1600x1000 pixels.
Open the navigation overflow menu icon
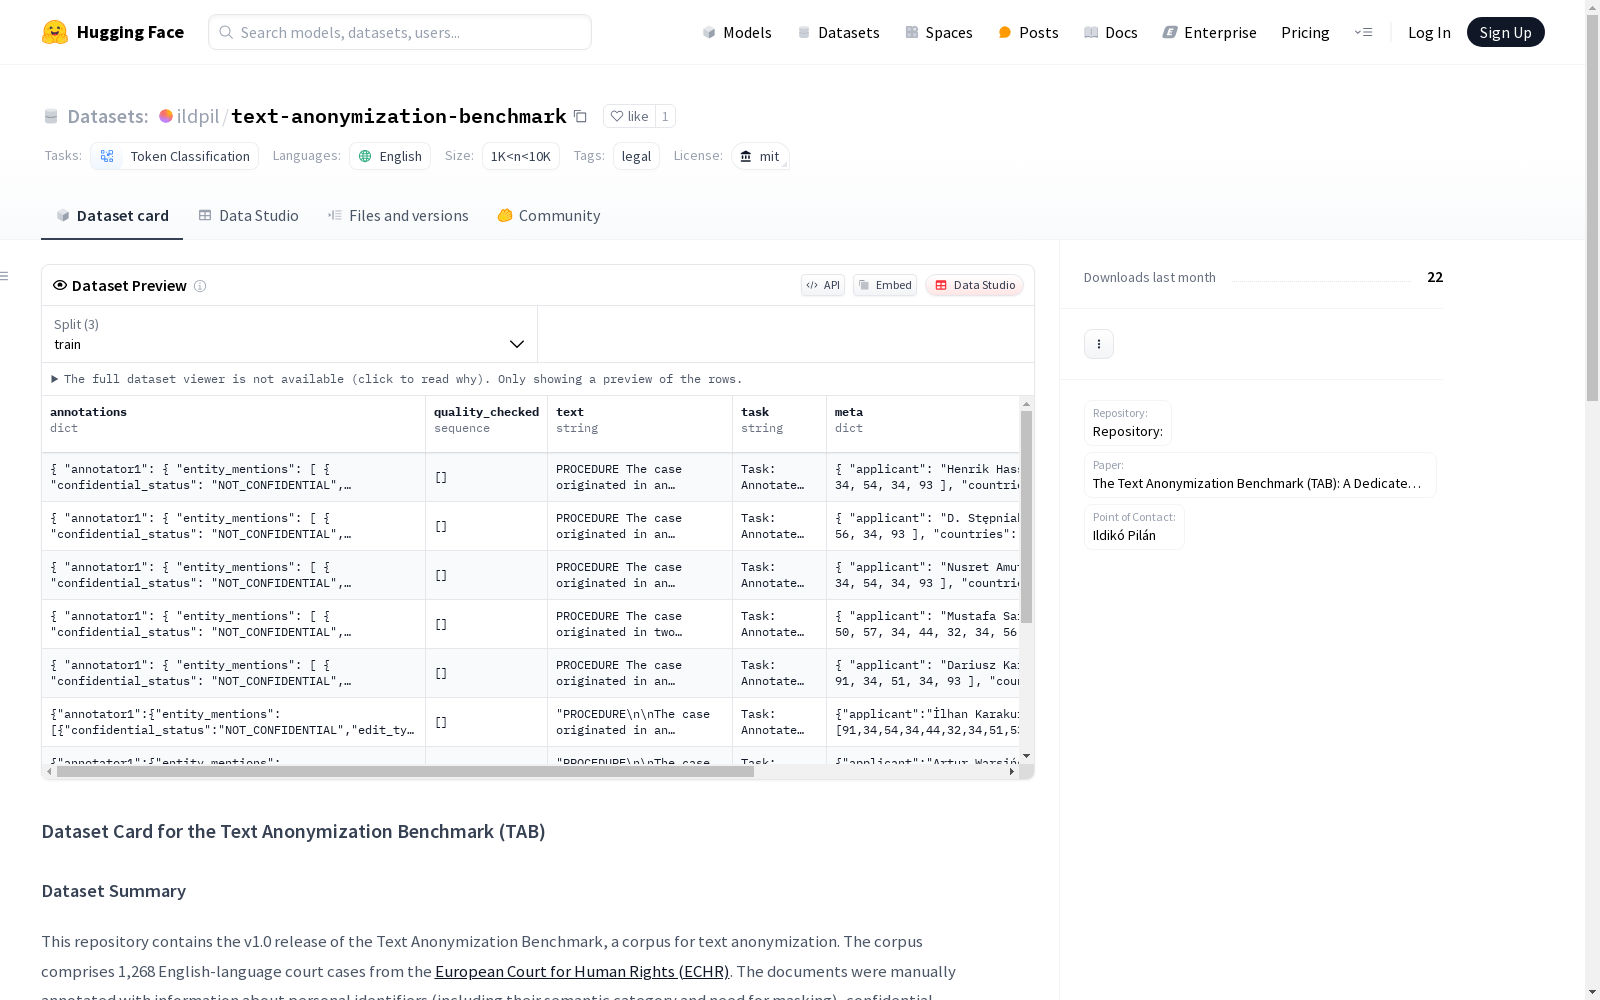1364,32
